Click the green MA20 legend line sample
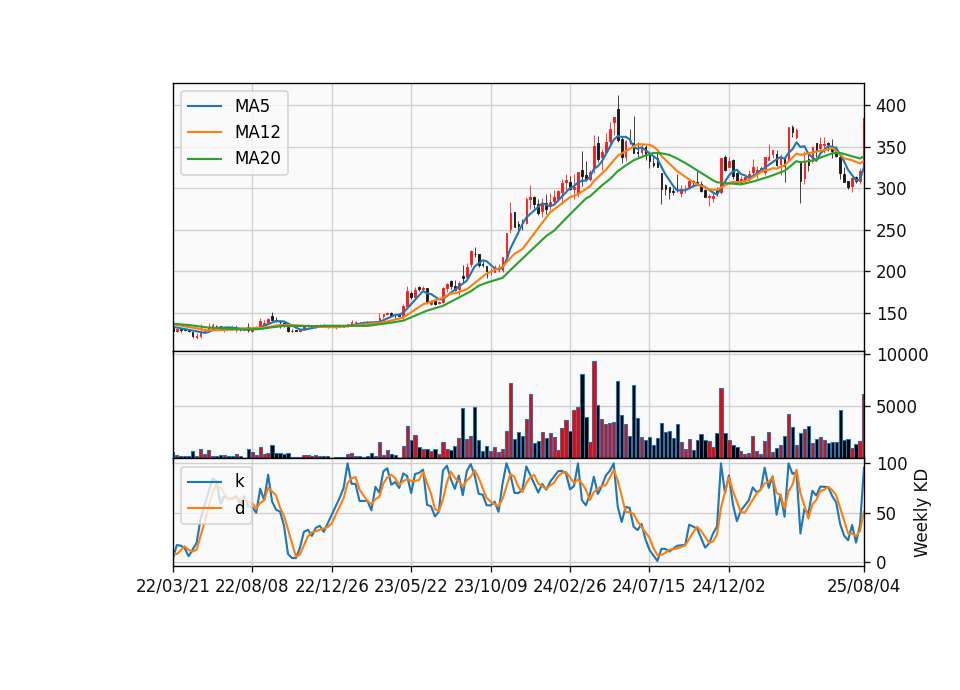This screenshot has height=690, width=960. pos(204,158)
